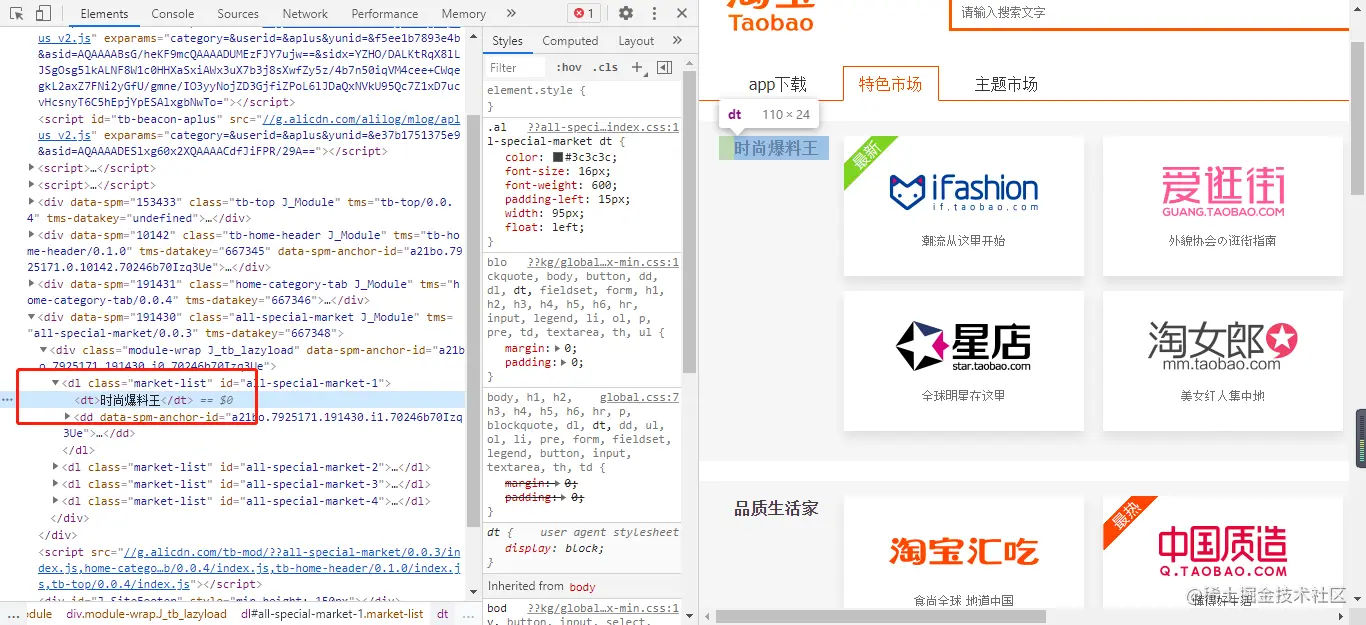Viewport: 1366px width, 625px height.
Task: Select dt item in the breadcrumb bar
Action: coord(442,614)
